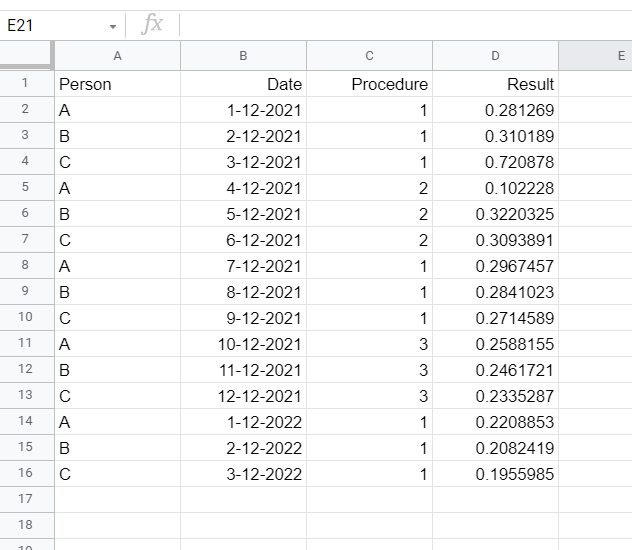Viewport: 632px width, 550px height.
Task: Select cell containing 0.1955985
Action: 495,474
